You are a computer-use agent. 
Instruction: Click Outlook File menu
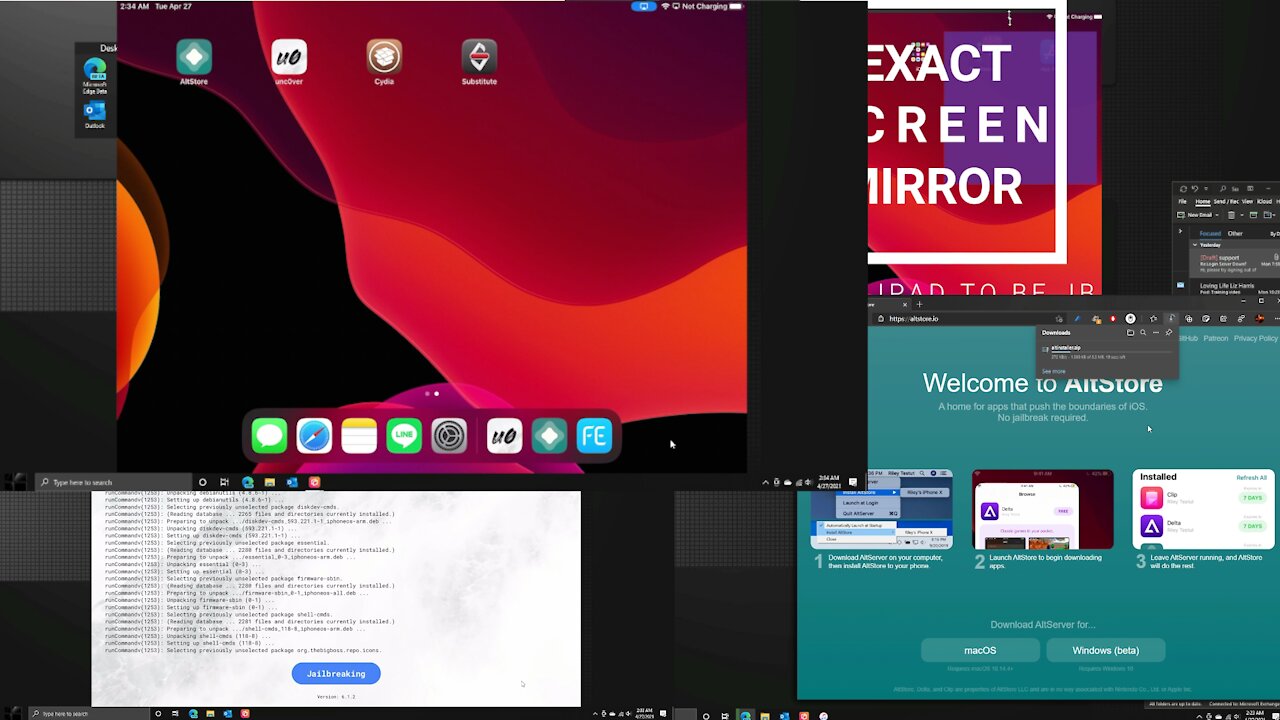(x=1183, y=202)
